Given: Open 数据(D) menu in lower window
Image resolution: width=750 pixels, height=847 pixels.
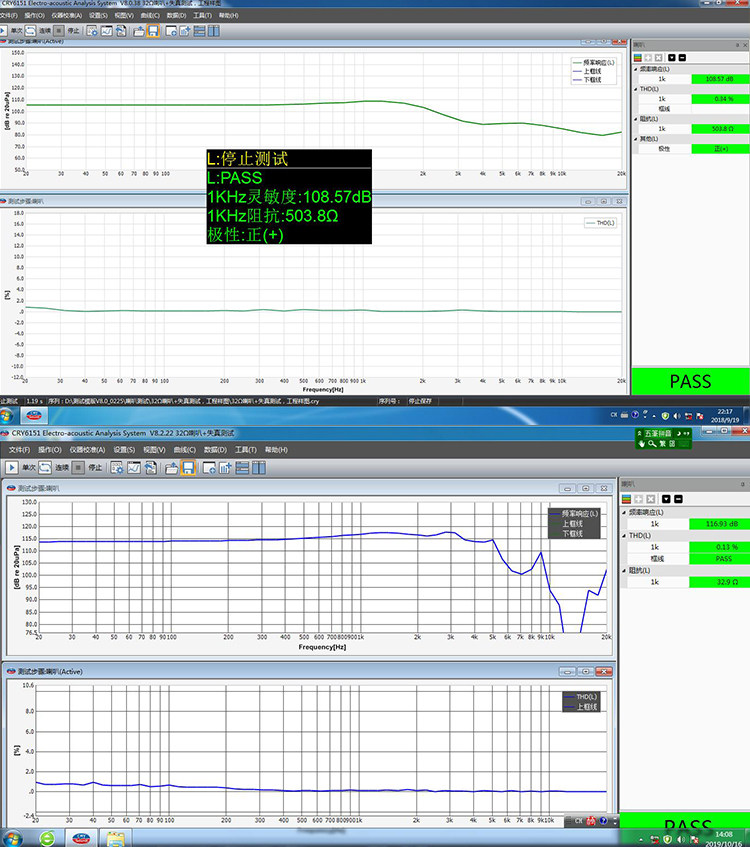Looking at the screenshot, I should (215, 449).
